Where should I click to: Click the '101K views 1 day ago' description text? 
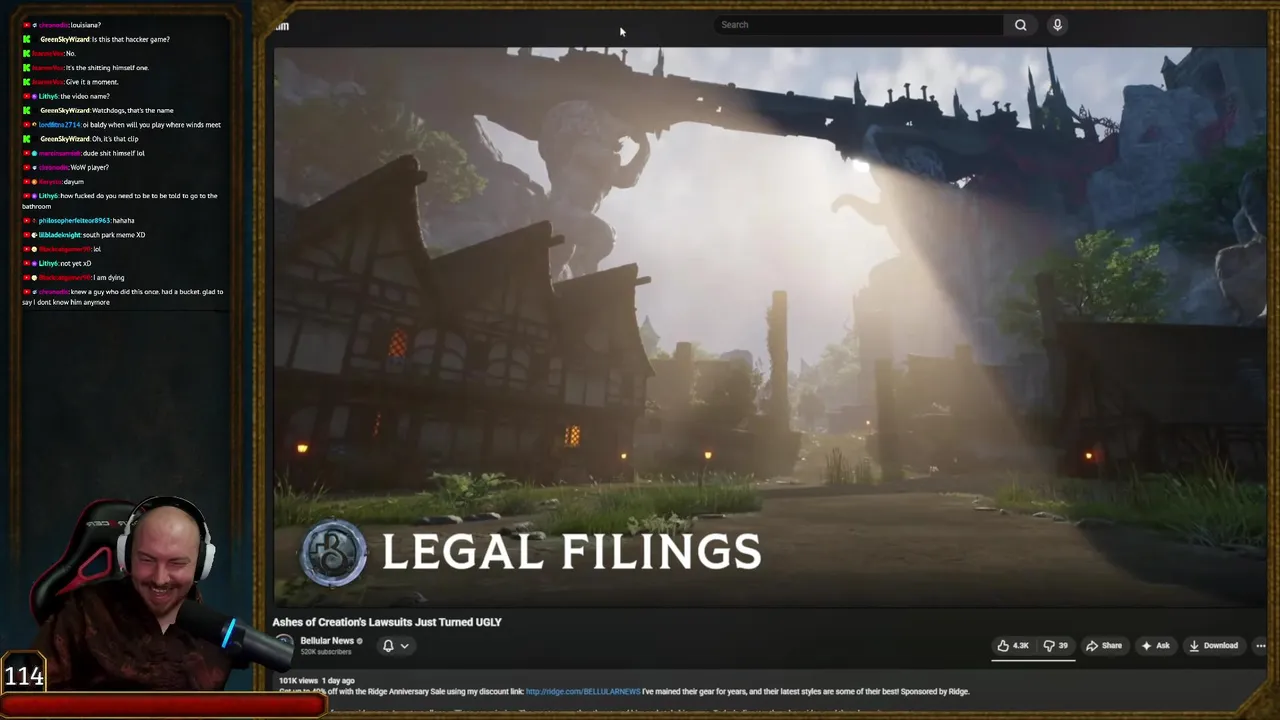(315, 681)
